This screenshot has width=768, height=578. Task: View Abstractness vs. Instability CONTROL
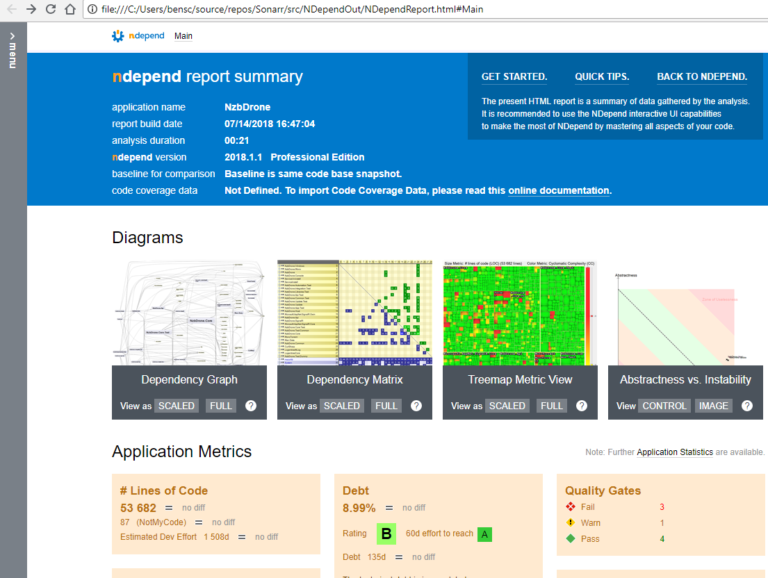coord(664,406)
